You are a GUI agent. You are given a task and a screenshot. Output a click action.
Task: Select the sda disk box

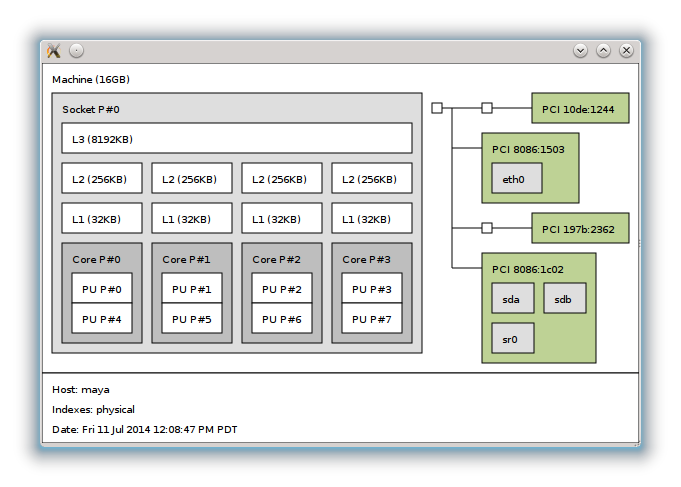point(513,298)
